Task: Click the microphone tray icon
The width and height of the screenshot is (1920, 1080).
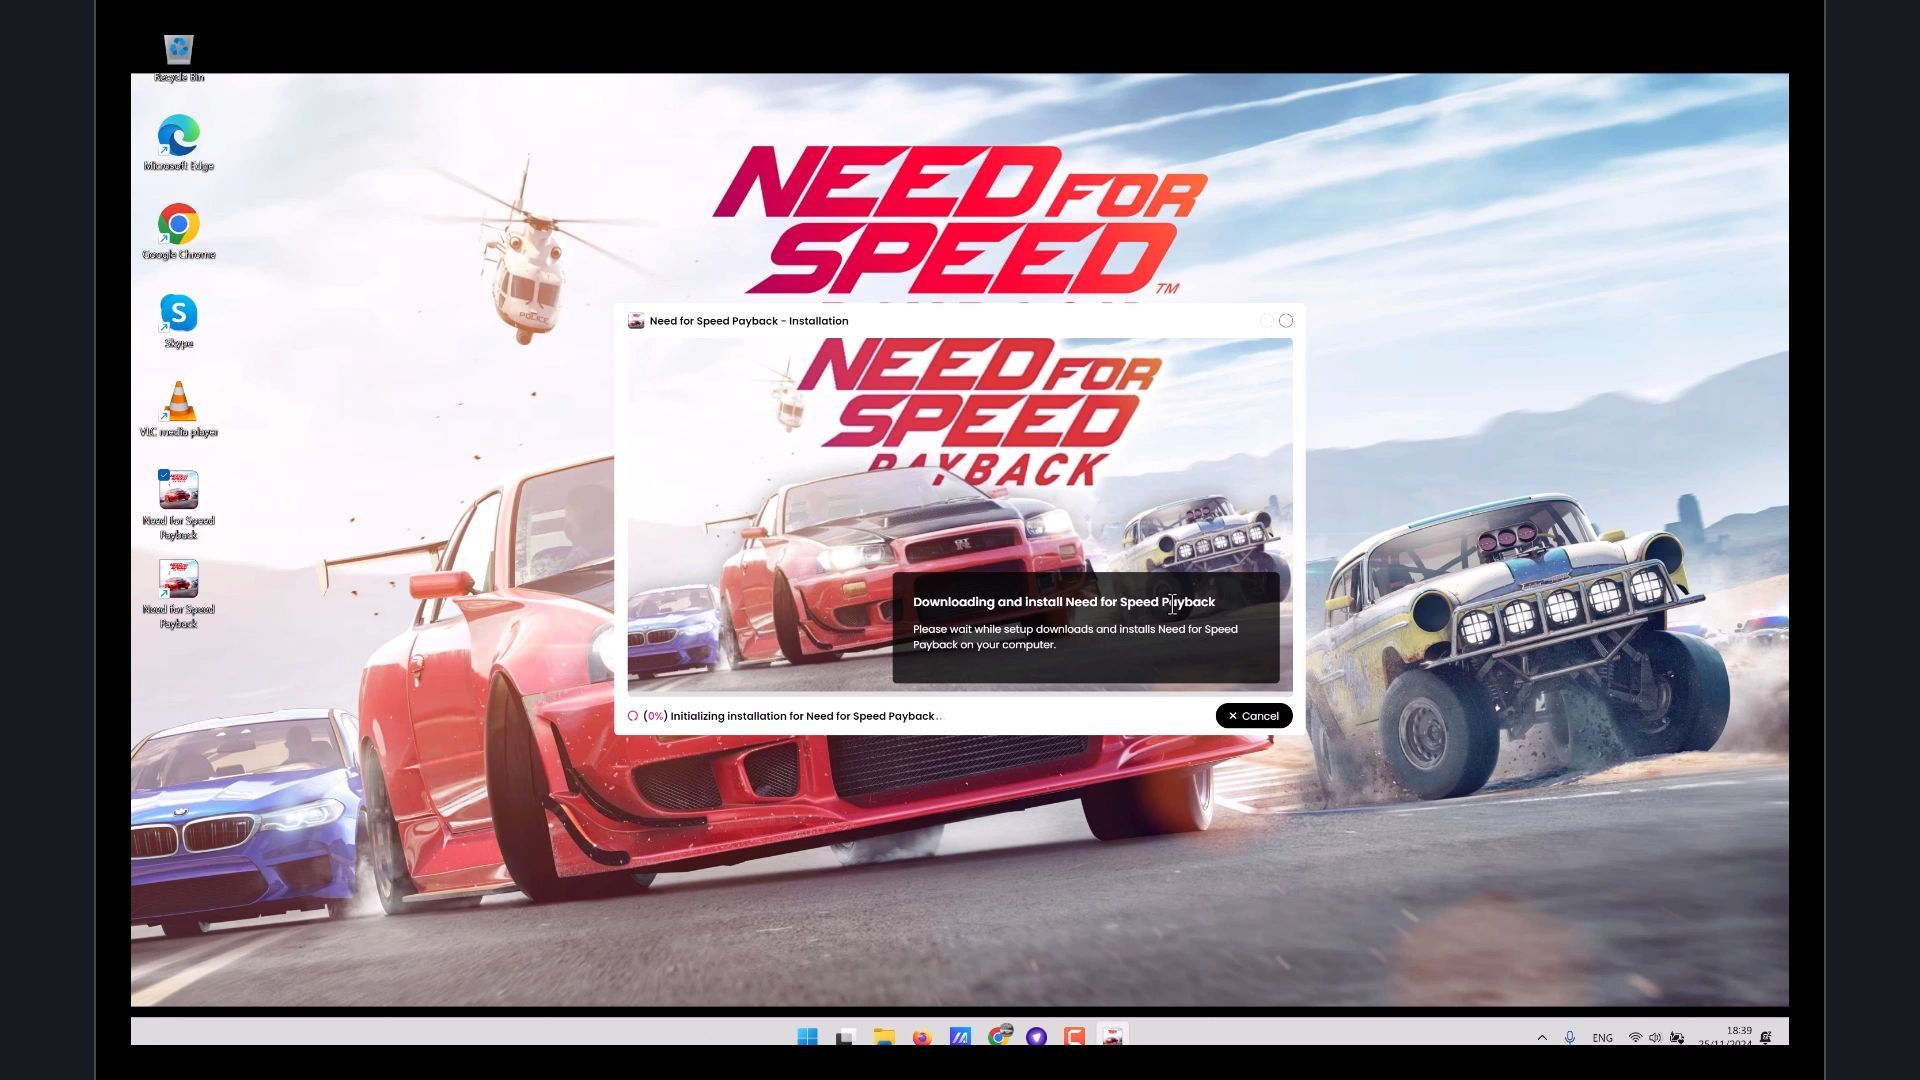Action: (1570, 1037)
